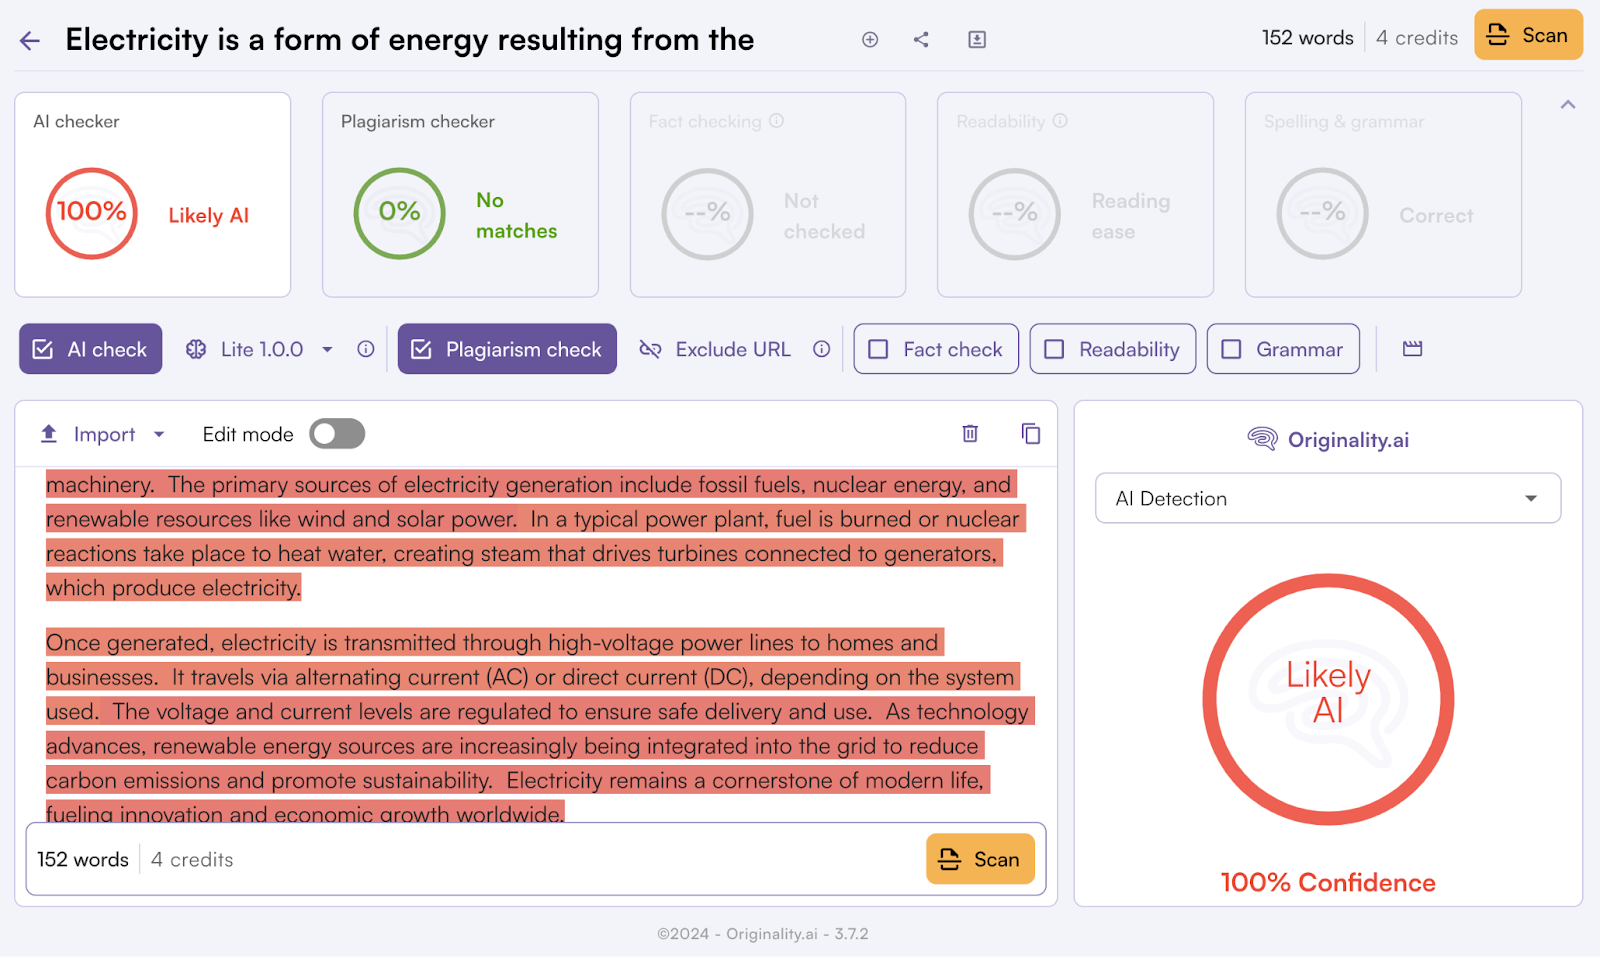Click the add new scan plus icon

[x=870, y=39]
